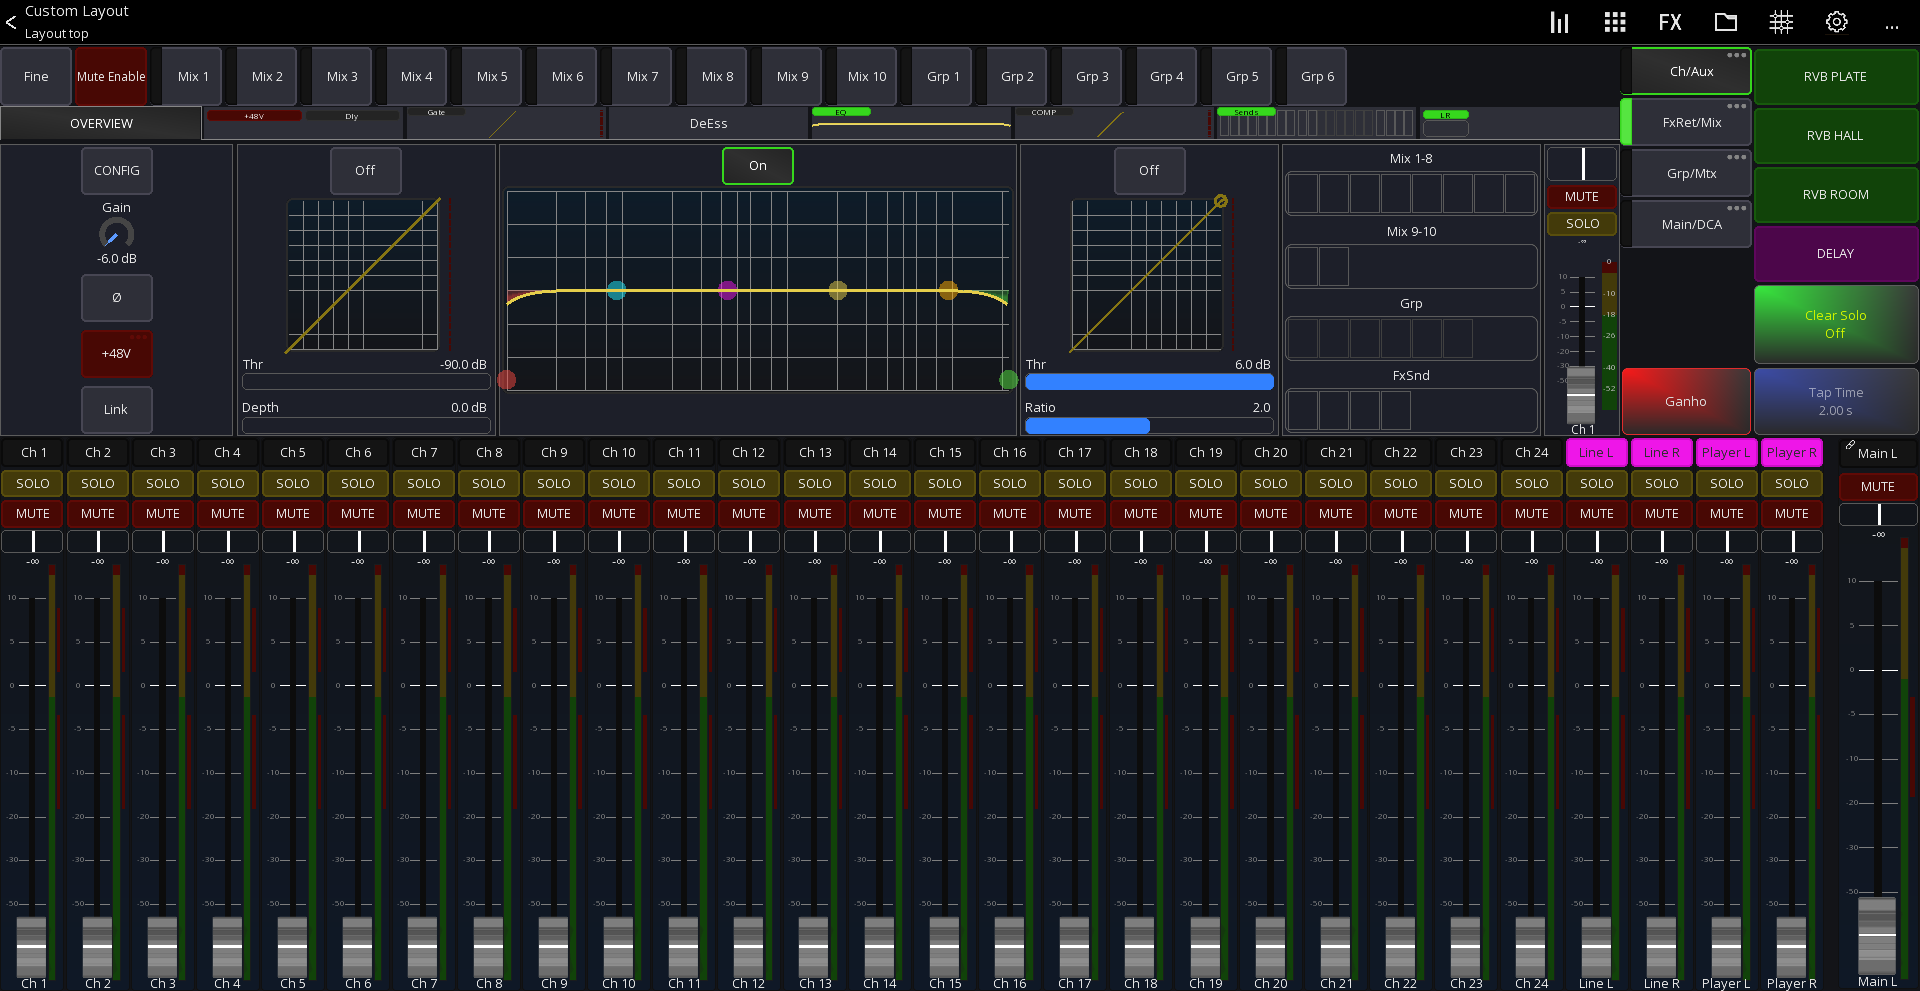Open RVB PLATE effect
1920x991 pixels.
[1835, 77]
